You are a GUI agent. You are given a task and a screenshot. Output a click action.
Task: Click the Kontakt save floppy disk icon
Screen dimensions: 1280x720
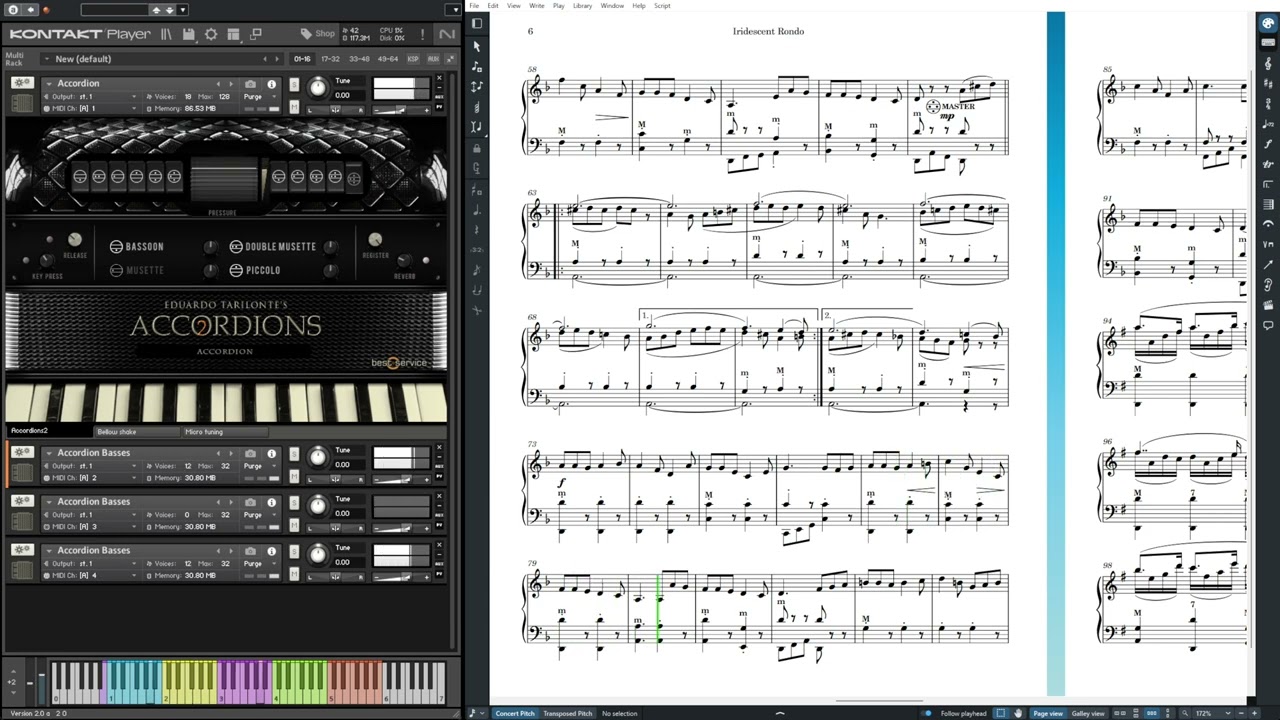tap(190, 34)
